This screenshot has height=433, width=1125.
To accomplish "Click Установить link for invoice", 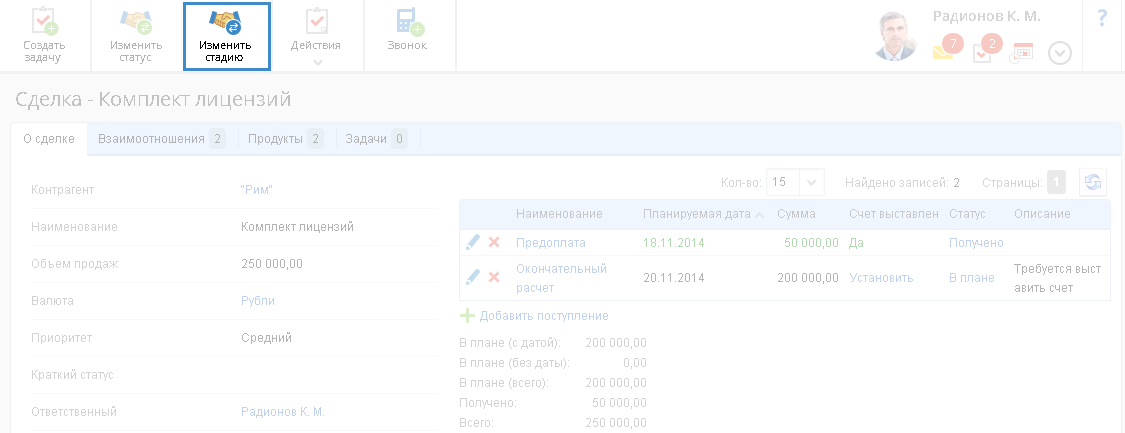I will pos(881,277).
